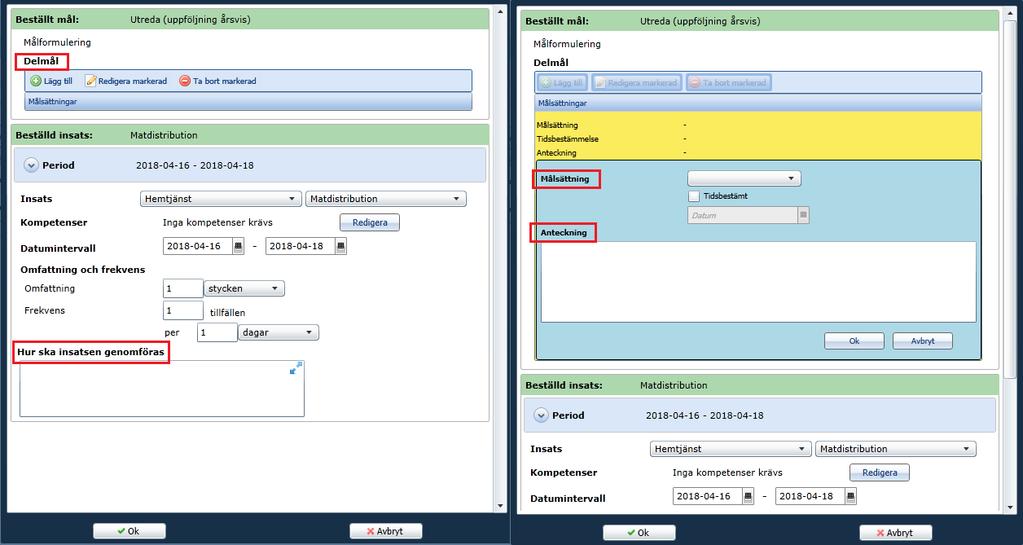This screenshot has width=1023, height=545.
Task: Expand the Hur ska insatsen genomföras text area
Action: (x=296, y=369)
